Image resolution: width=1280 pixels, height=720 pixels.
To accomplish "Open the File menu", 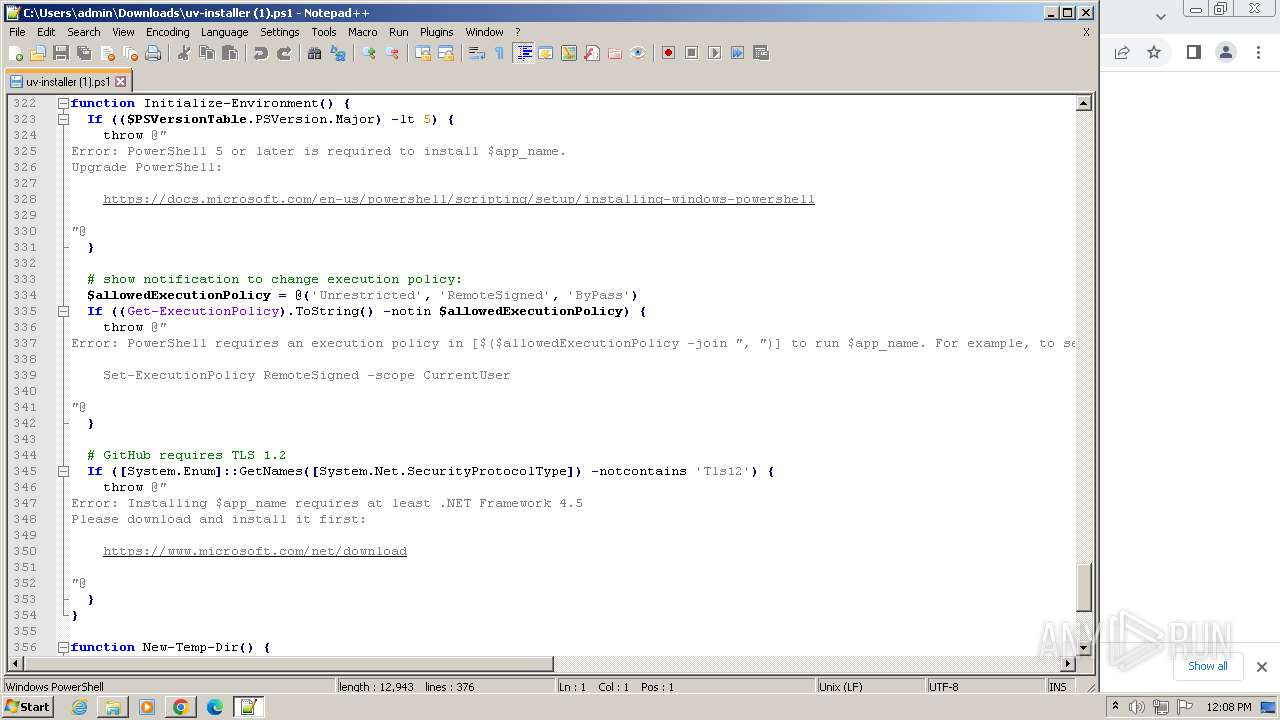I will pos(17,32).
